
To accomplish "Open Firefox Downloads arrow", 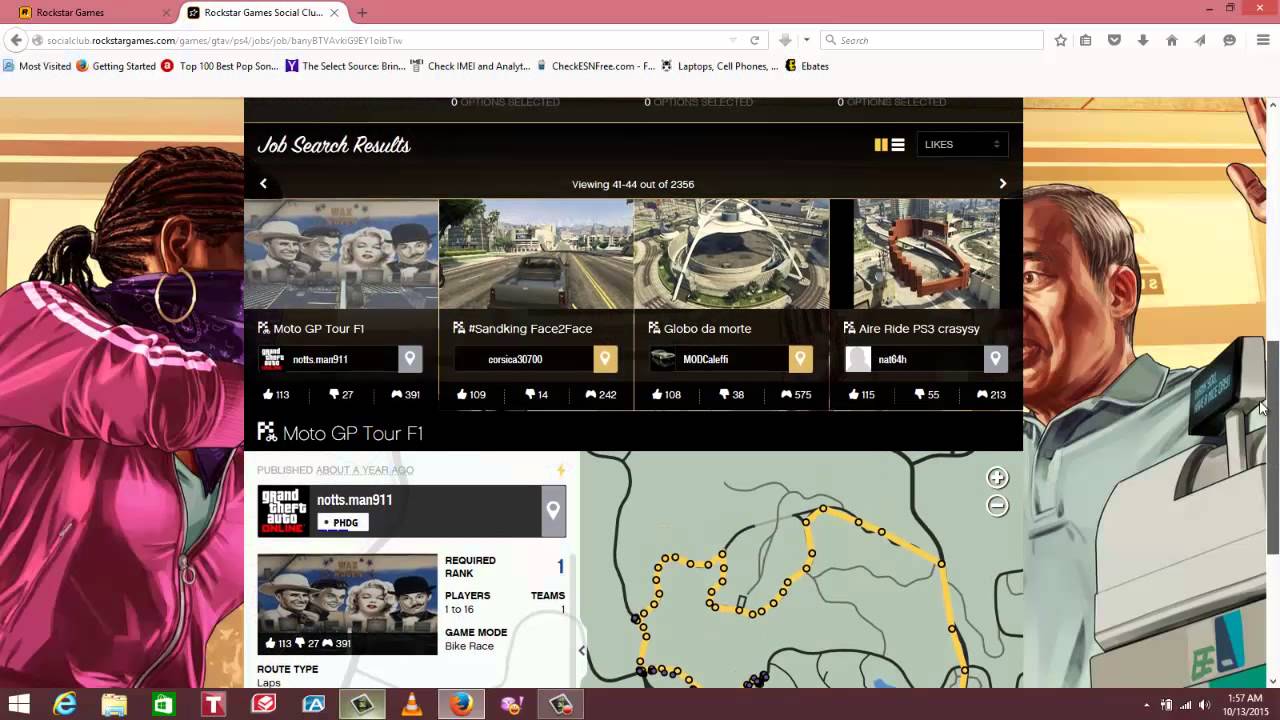I will click(1142, 40).
